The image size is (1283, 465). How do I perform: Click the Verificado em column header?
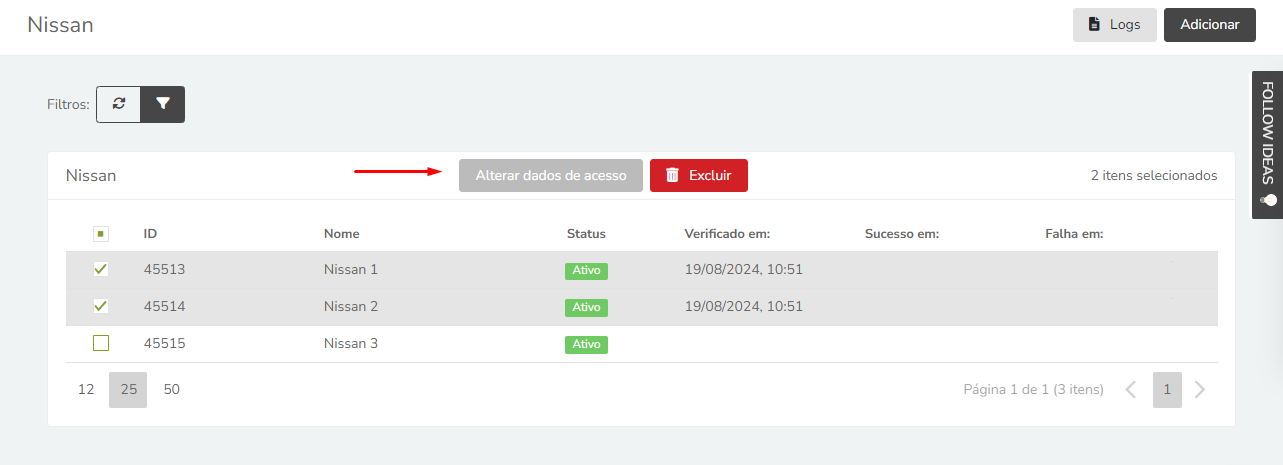(727, 234)
